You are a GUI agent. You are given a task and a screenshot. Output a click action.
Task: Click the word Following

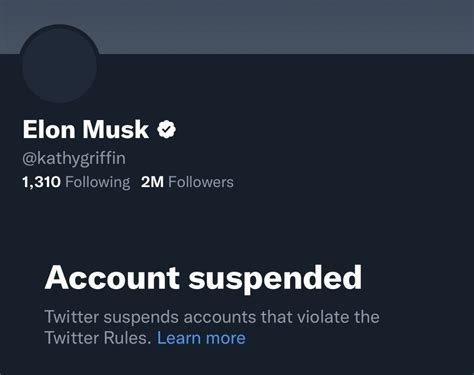pos(98,182)
